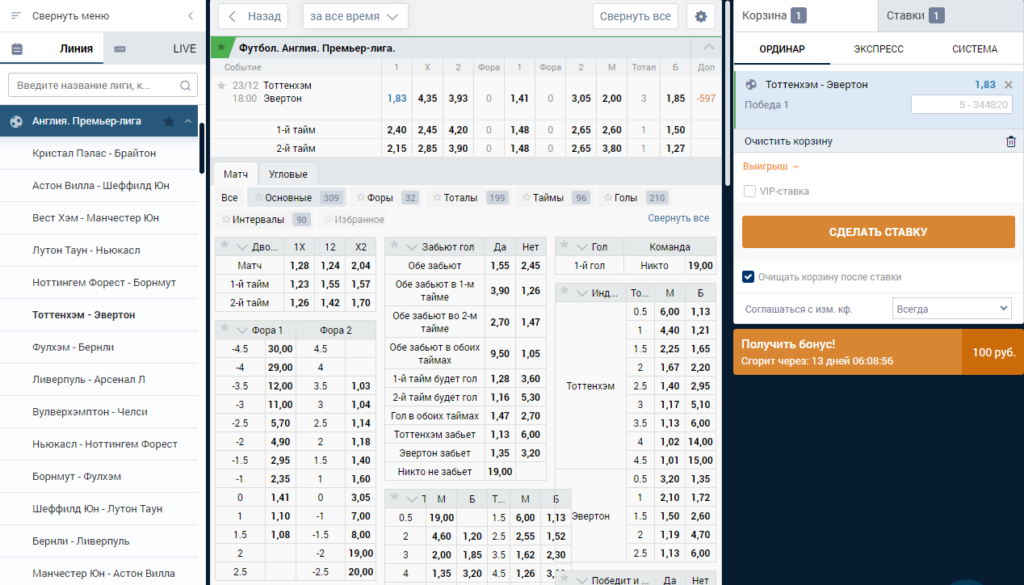Screen dimensions: 1024x585
Task: Click the bet amount input field
Action: tap(962, 104)
